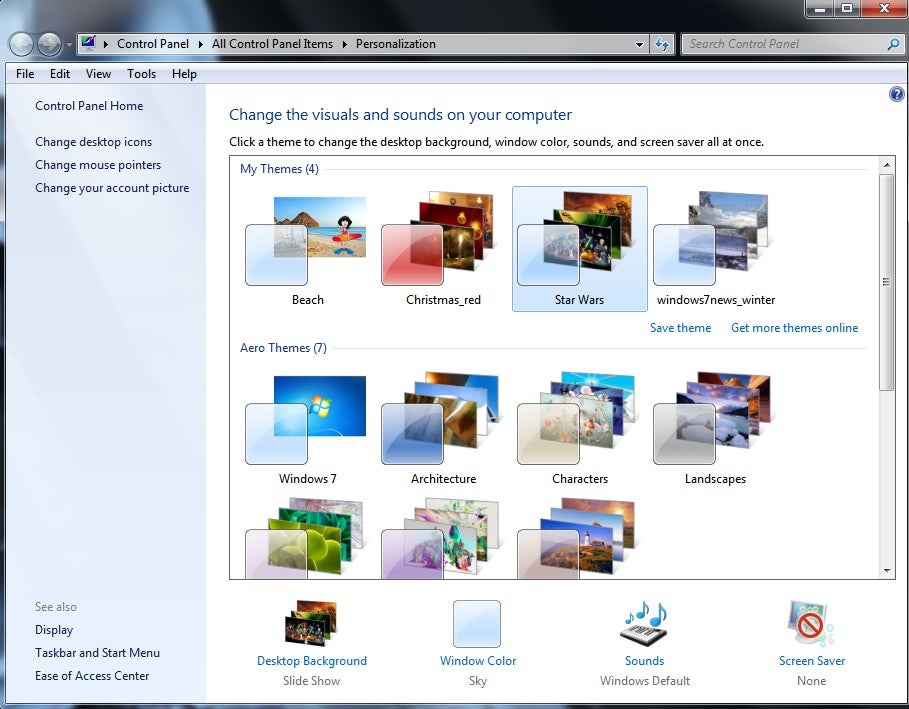Open the View menu

[98, 74]
